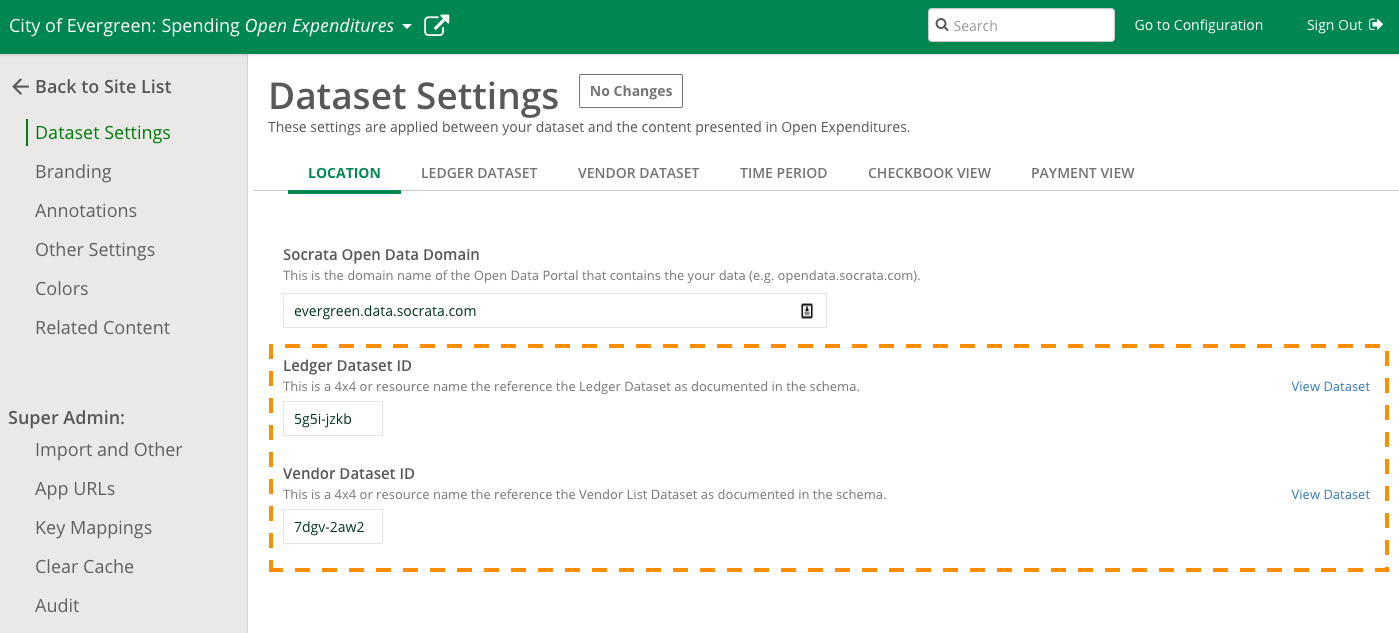Click the Vendor Dataset ID label
The width and height of the screenshot is (1399, 633).
[348, 474]
